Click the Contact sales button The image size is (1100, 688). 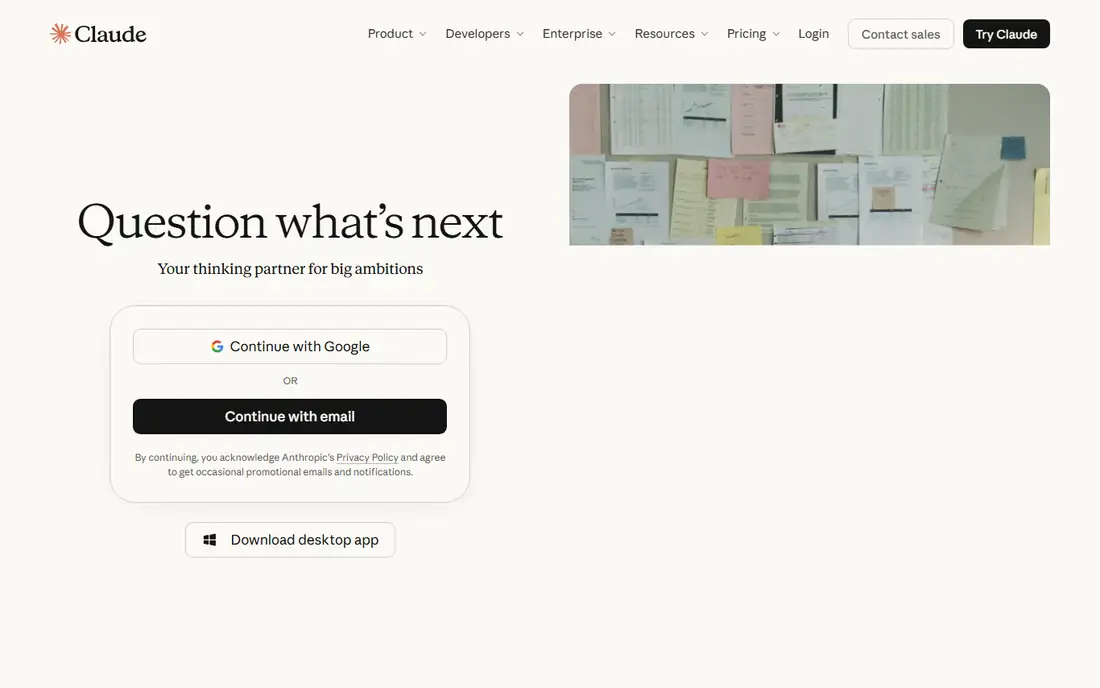pos(901,34)
